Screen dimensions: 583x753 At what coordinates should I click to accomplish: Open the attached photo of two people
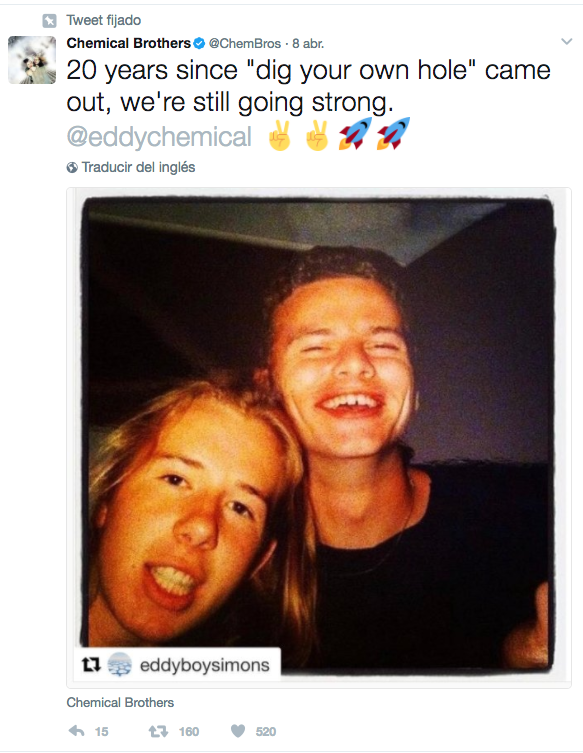tap(319, 437)
